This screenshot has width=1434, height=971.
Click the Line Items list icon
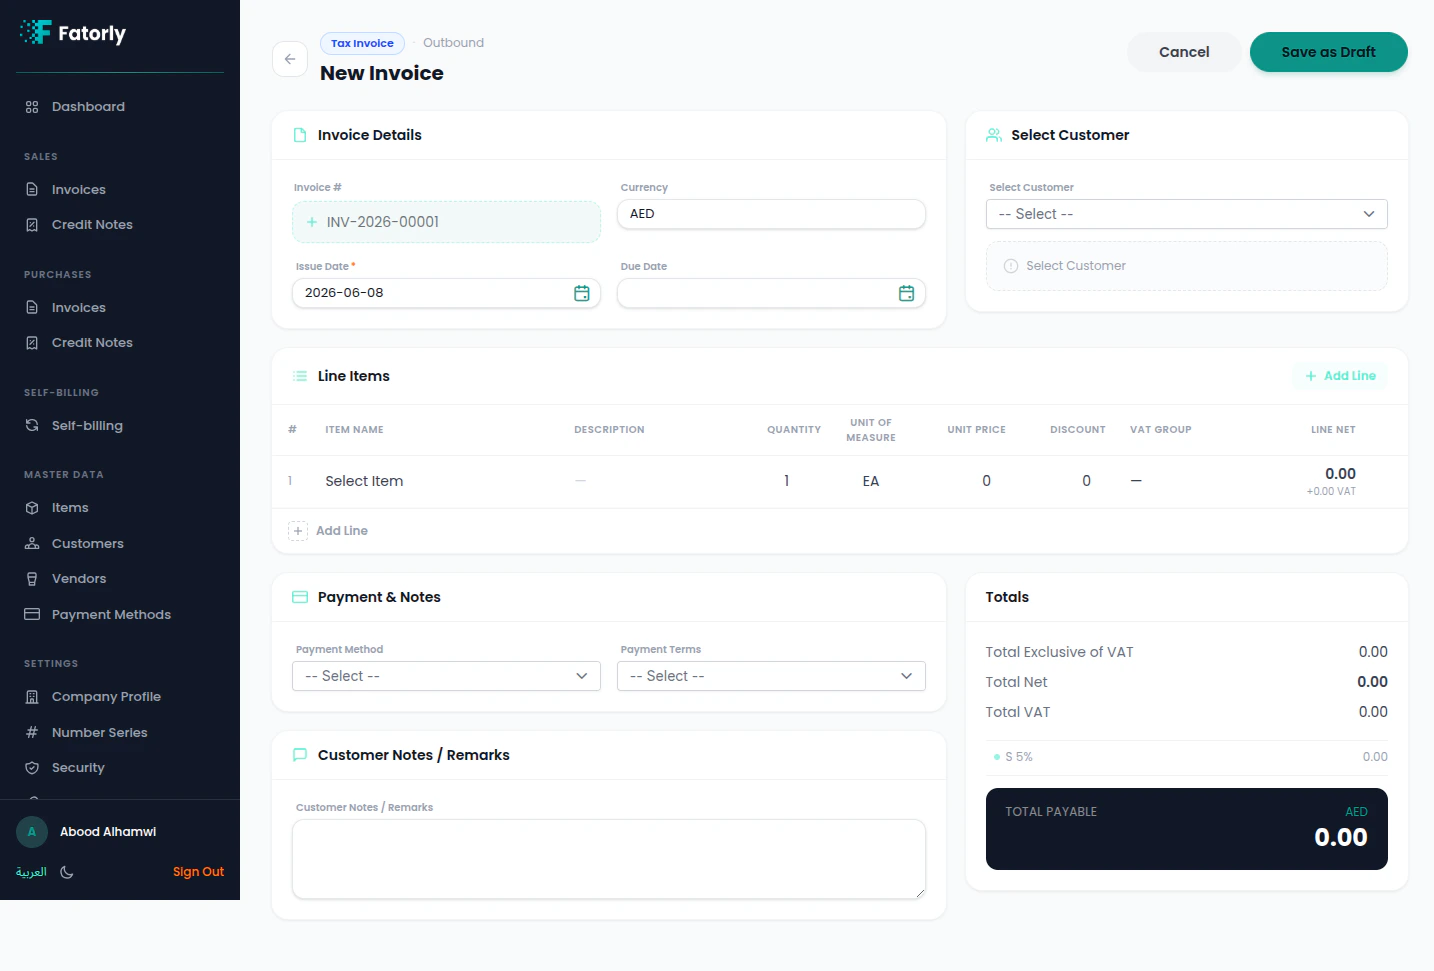point(300,376)
